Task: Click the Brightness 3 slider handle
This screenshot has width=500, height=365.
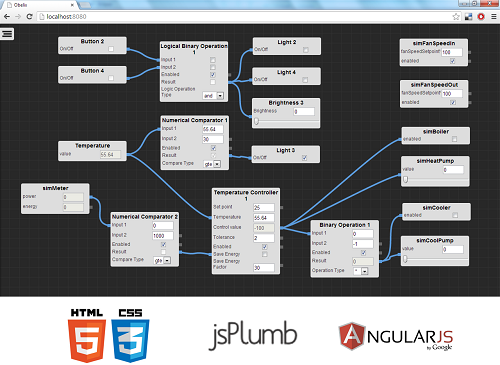Action: point(256,121)
